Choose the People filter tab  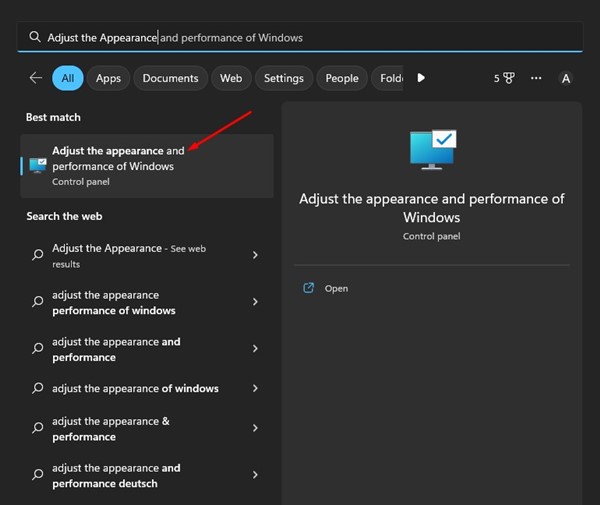pos(341,78)
